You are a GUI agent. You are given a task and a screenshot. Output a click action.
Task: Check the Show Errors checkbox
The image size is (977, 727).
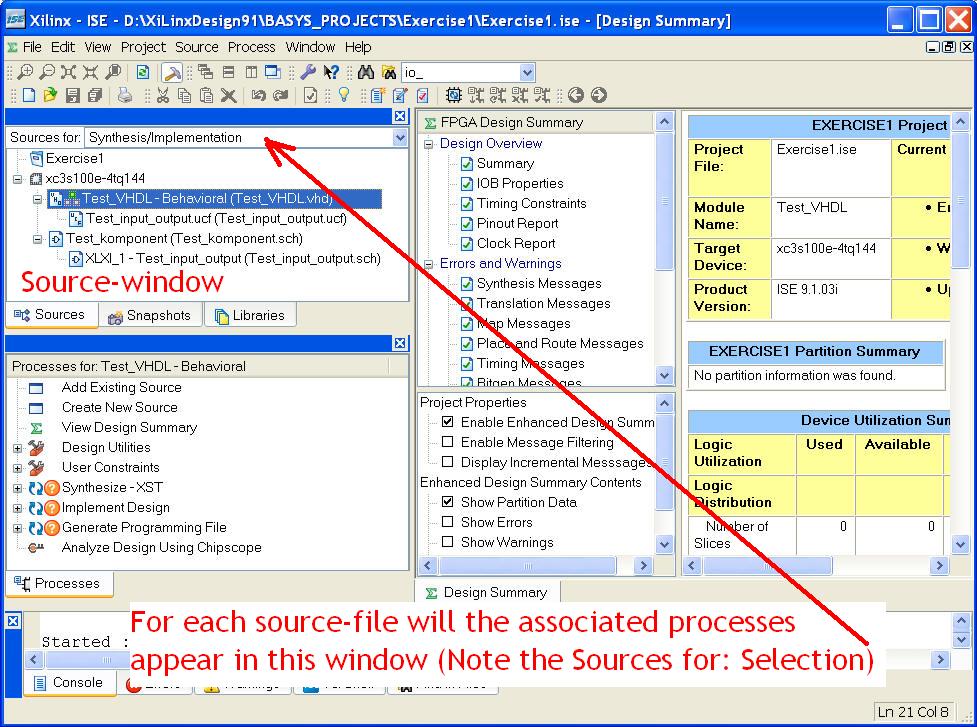447,521
